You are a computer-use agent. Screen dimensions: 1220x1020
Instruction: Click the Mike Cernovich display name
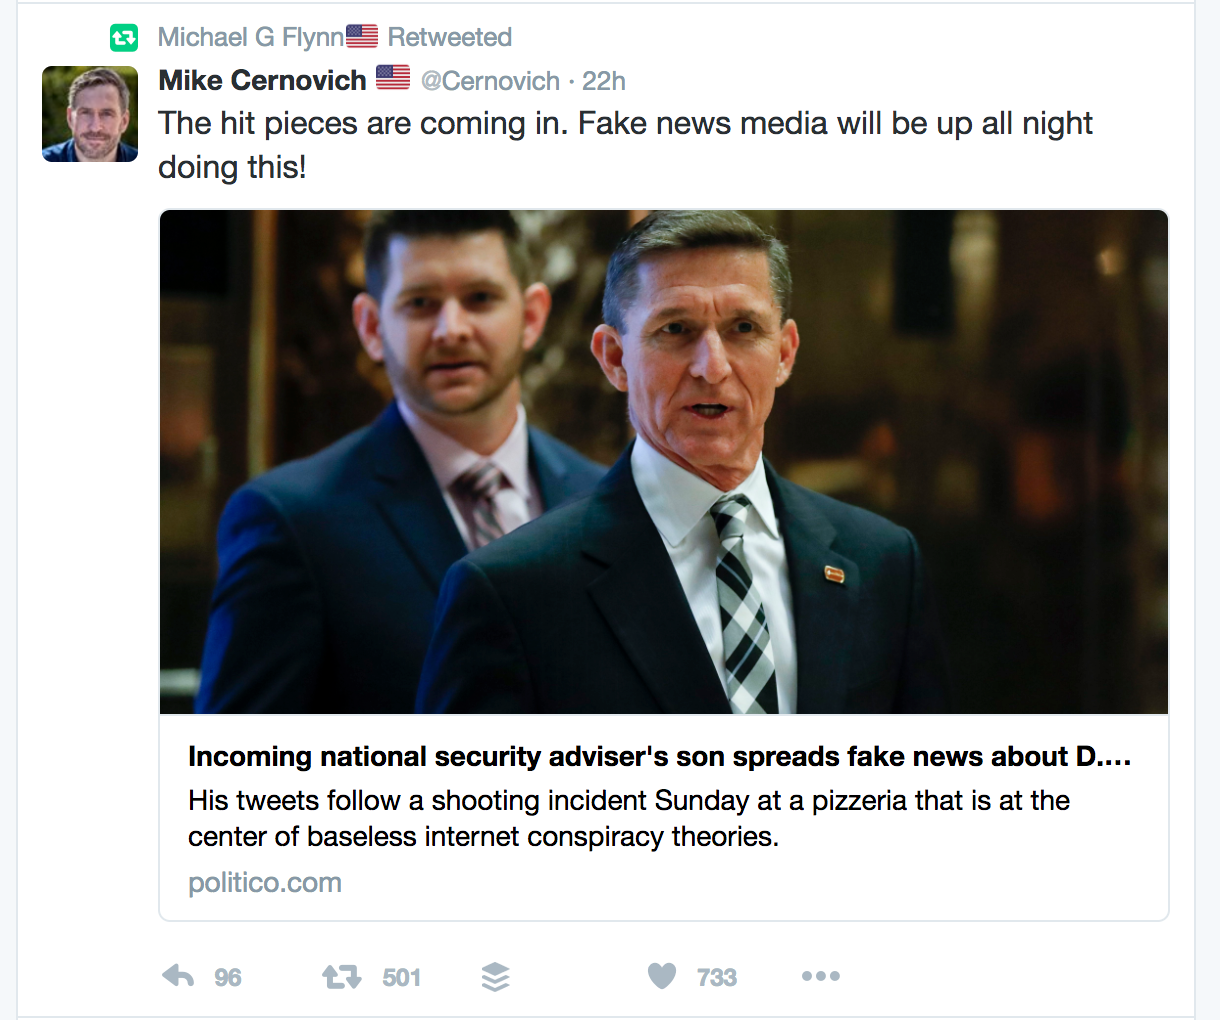point(262,80)
